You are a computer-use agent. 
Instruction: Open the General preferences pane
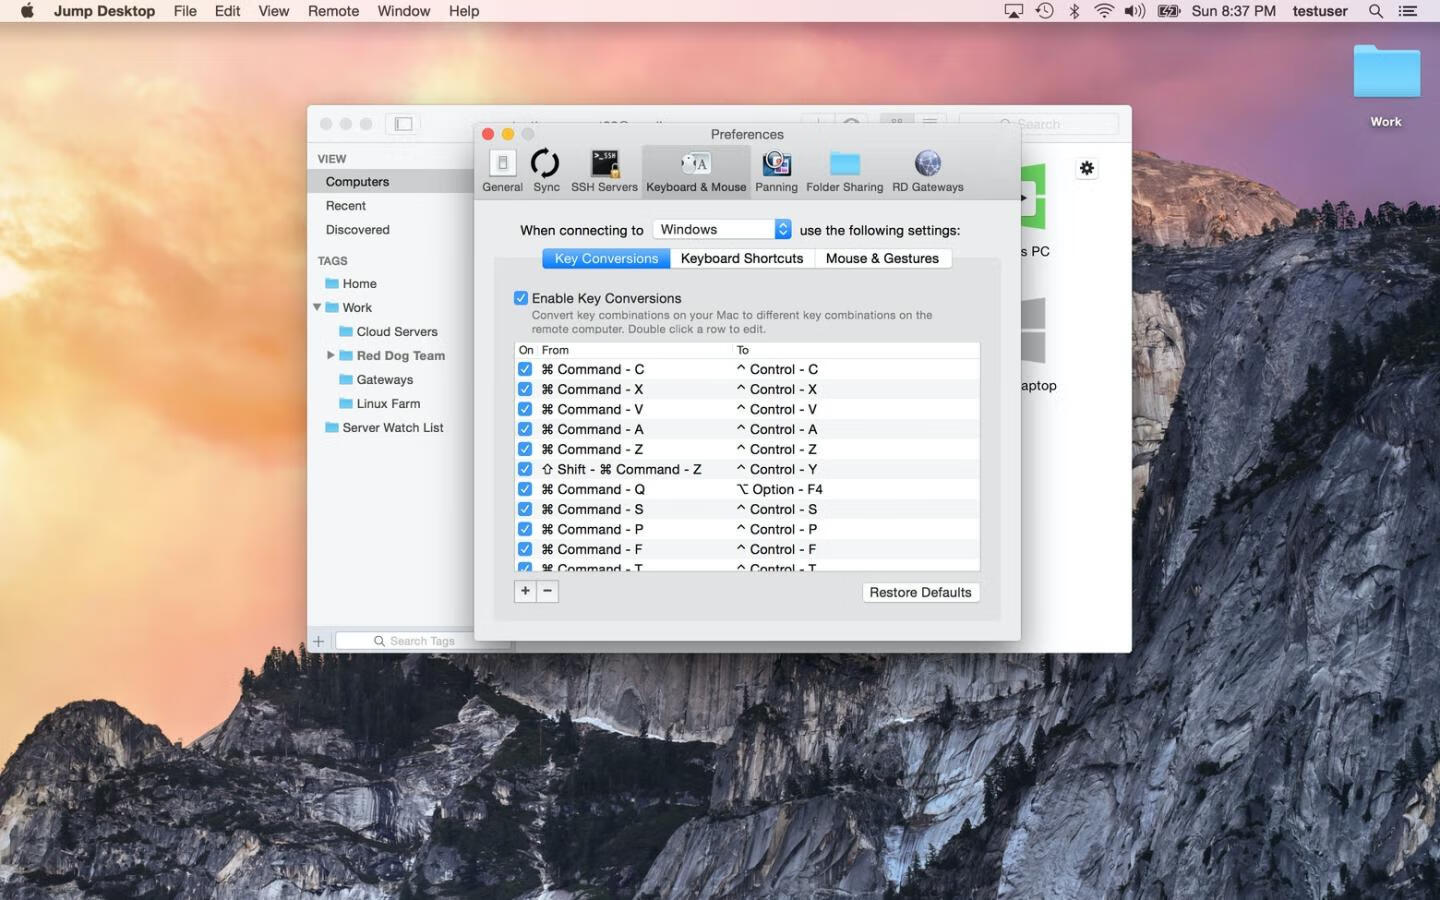(x=502, y=170)
